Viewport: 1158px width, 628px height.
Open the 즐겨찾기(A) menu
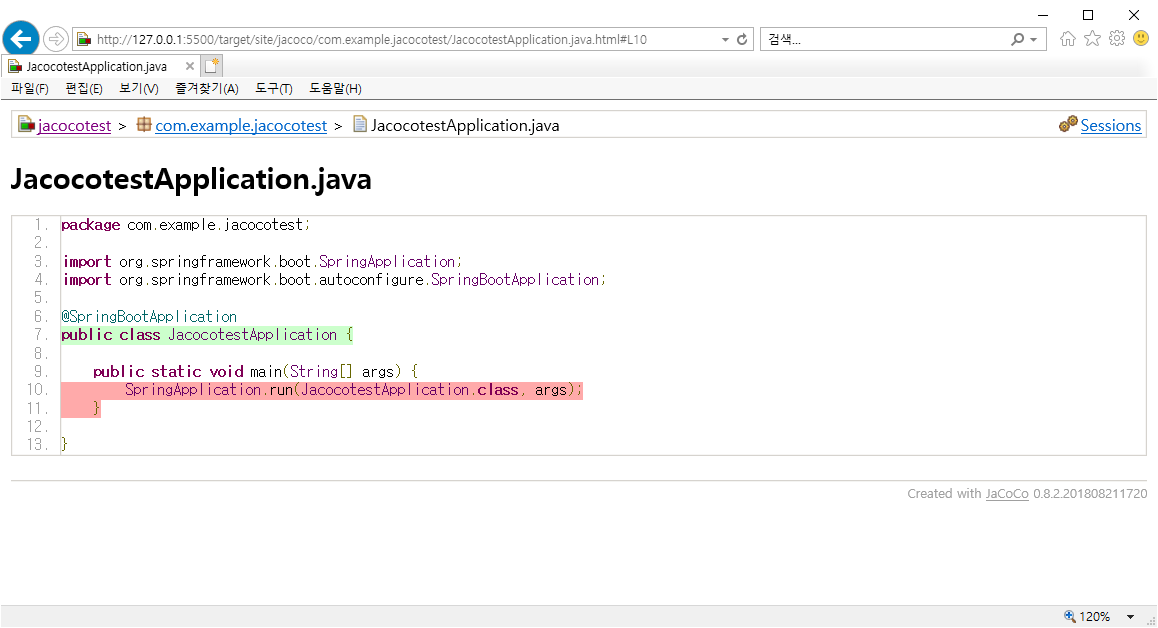pyautogui.click(x=207, y=89)
